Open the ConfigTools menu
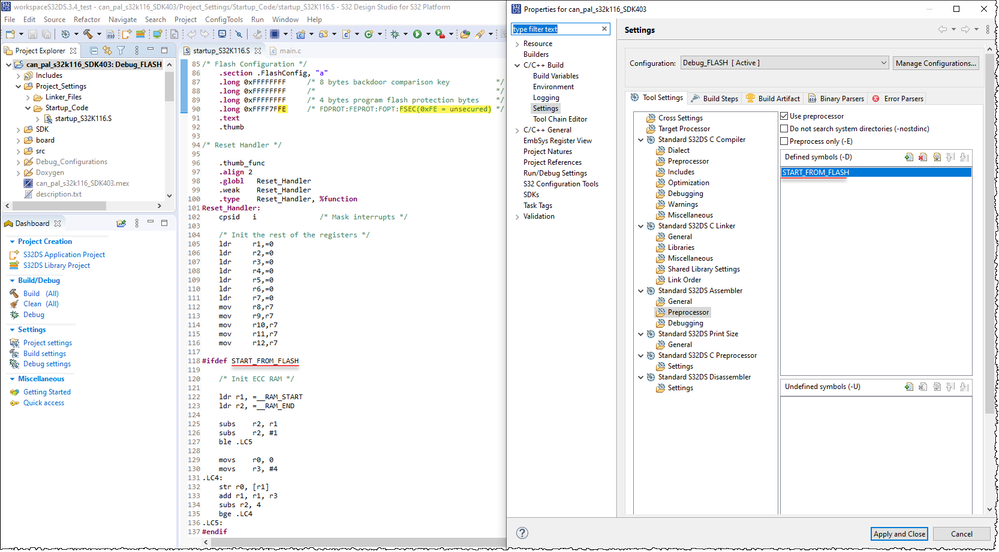This screenshot has height=552, width=999. (x=224, y=19)
